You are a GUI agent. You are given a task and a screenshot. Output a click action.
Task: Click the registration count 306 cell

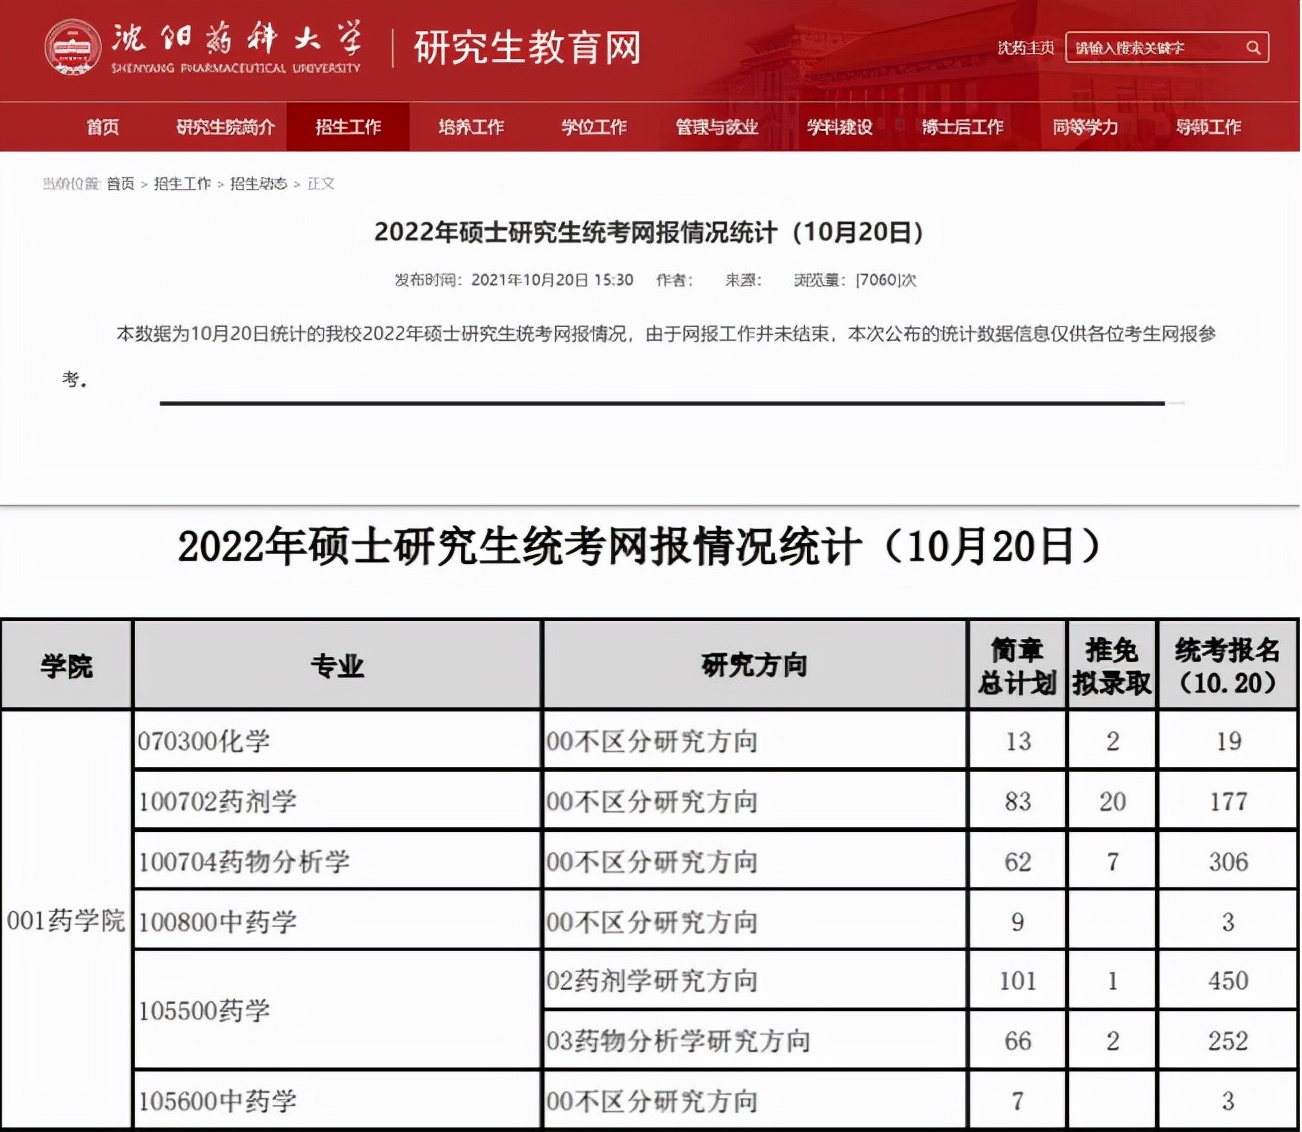1228,861
